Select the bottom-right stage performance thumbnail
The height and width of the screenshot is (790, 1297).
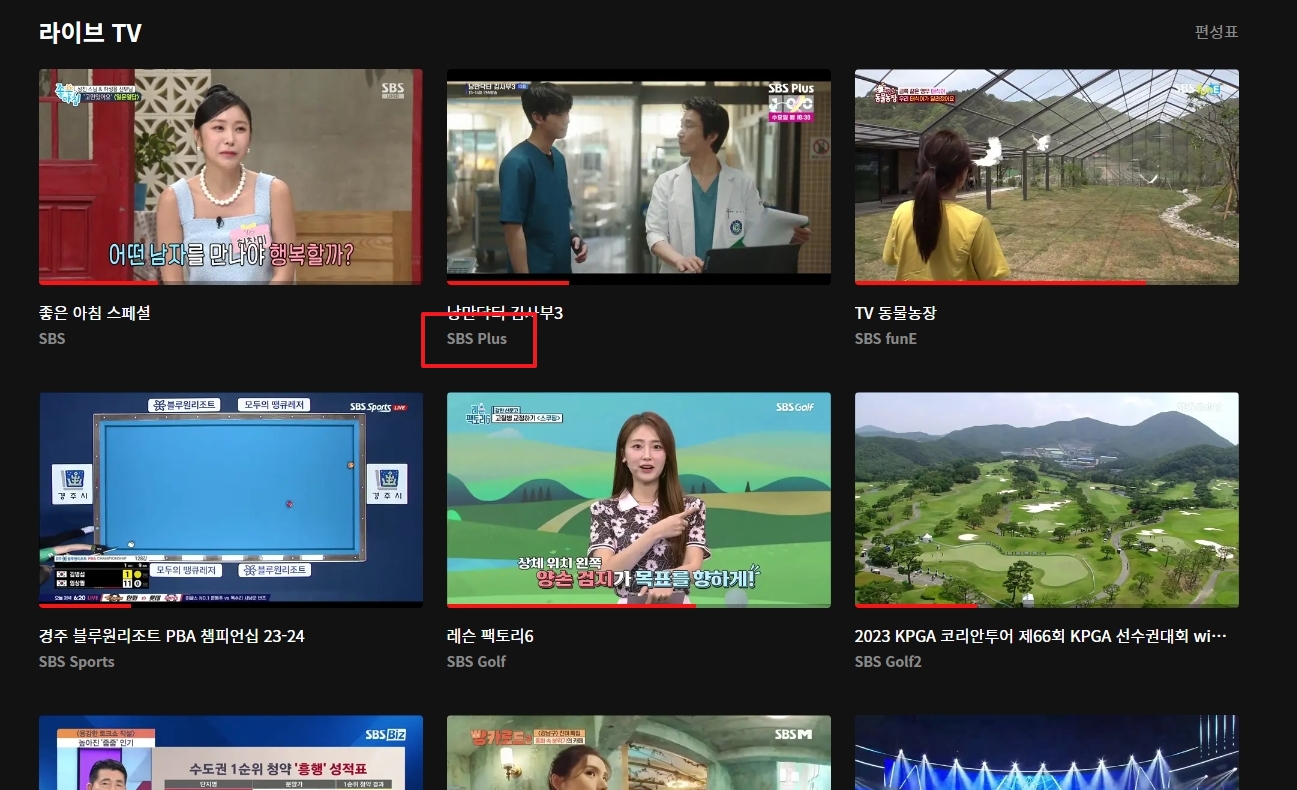pyautogui.click(x=1046, y=760)
